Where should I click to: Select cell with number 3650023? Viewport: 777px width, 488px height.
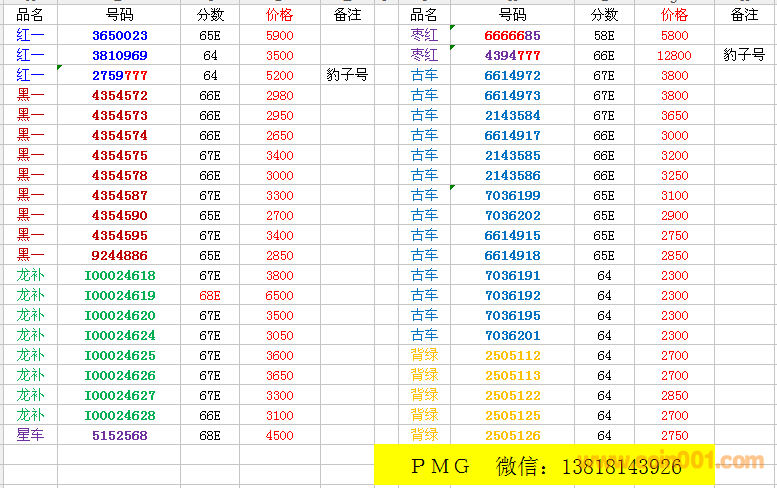pos(119,35)
